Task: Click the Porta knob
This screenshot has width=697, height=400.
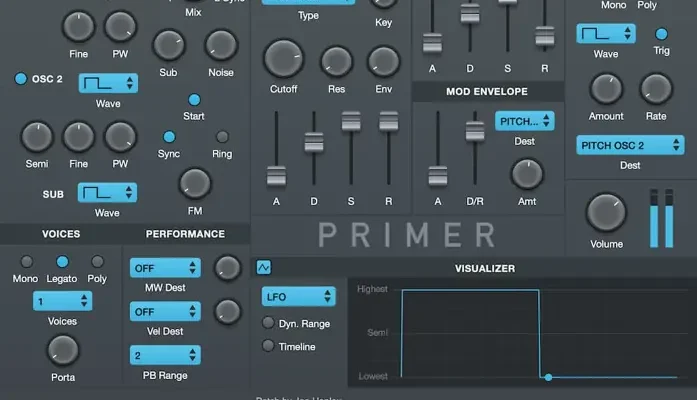Action: (x=63, y=350)
